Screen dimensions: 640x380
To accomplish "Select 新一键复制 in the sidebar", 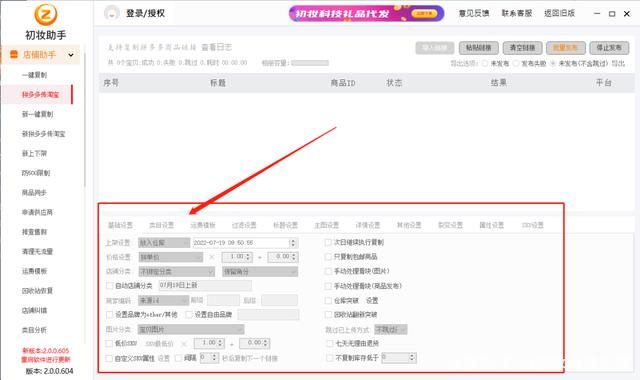I will point(38,114).
